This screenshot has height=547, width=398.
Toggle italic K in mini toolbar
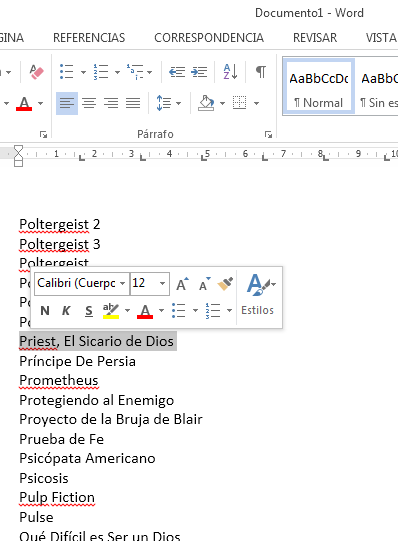click(x=66, y=310)
